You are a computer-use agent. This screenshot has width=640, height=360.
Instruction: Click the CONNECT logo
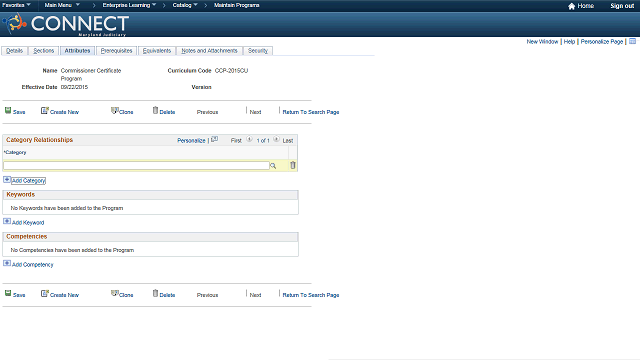coord(65,24)
